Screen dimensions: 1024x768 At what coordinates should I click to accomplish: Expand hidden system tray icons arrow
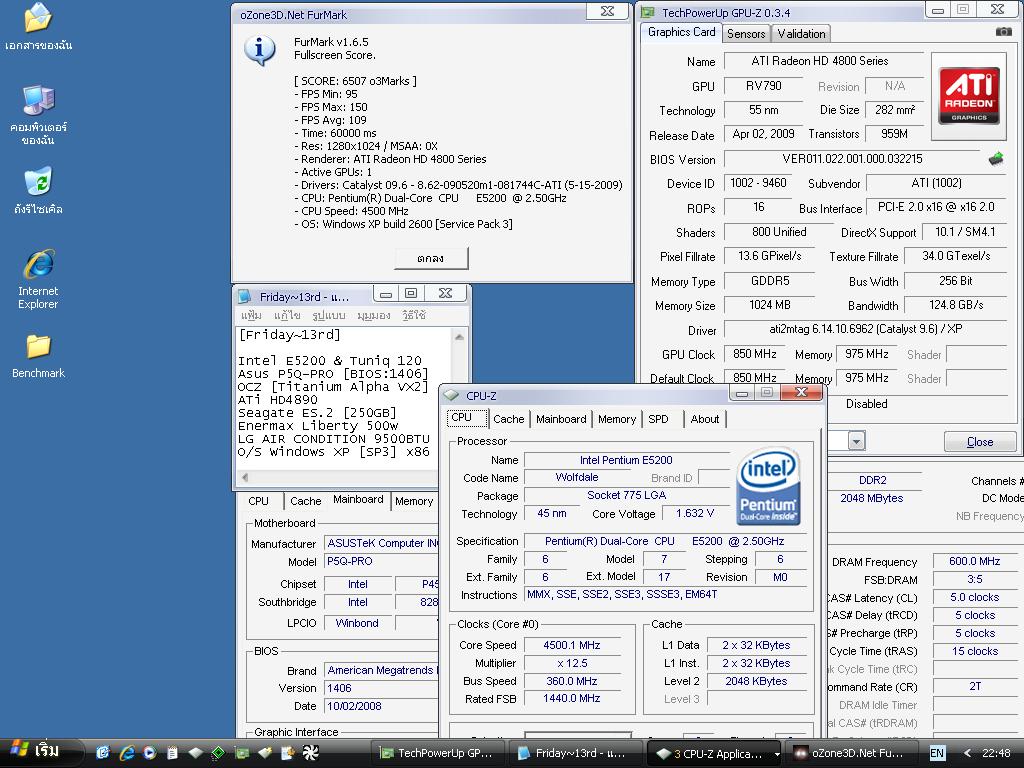click(x=967, y=753)
